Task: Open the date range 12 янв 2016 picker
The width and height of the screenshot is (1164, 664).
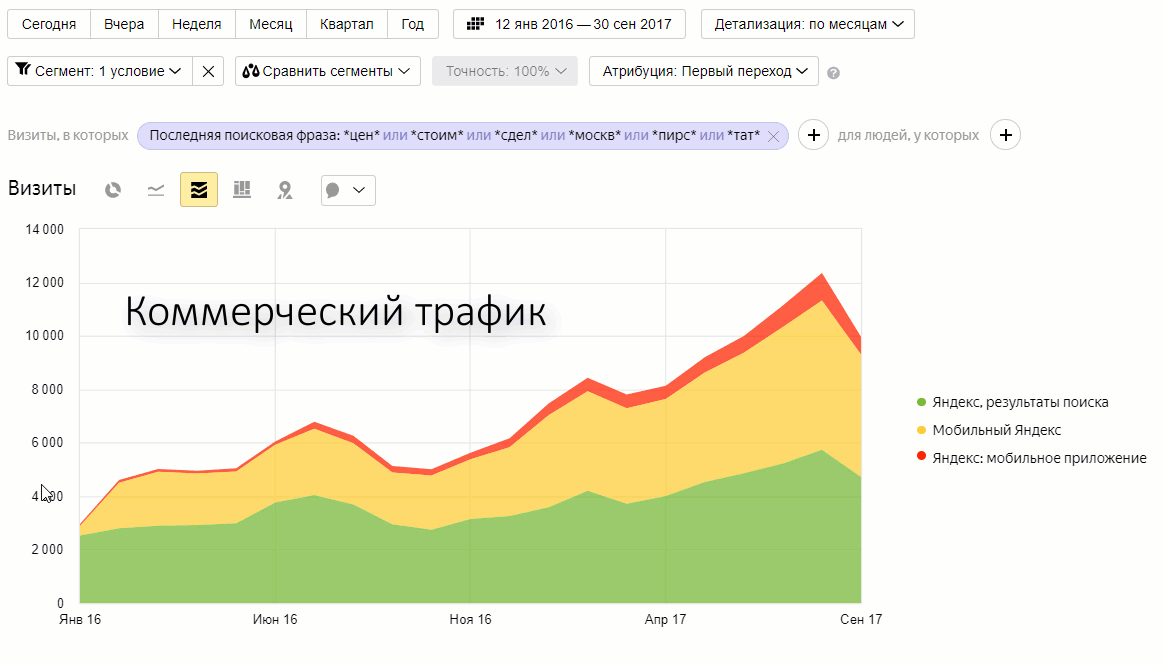Action: (x=569, y=24)
